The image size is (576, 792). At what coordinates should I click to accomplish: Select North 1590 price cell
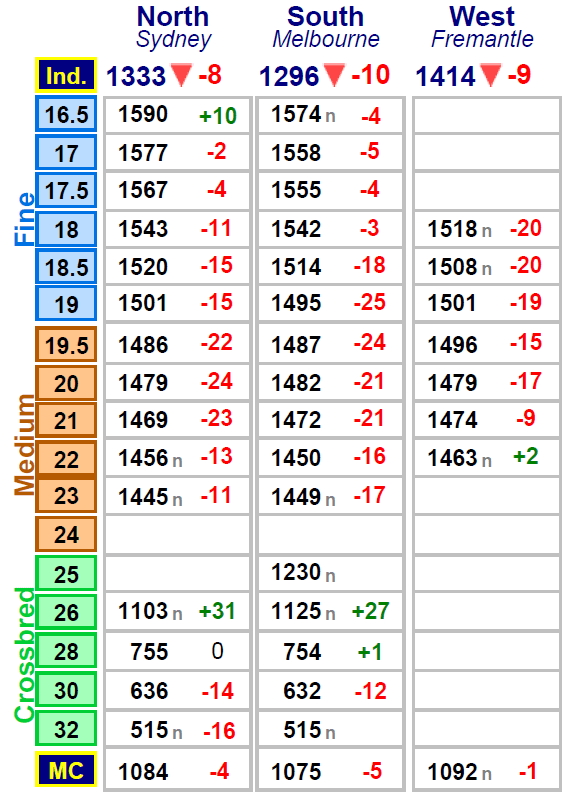point(177,115)
